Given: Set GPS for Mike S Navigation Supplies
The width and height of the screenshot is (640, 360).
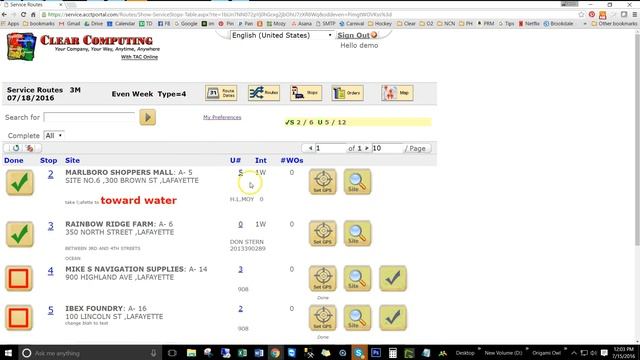Looking at the screenshot, I should point(322,278).
